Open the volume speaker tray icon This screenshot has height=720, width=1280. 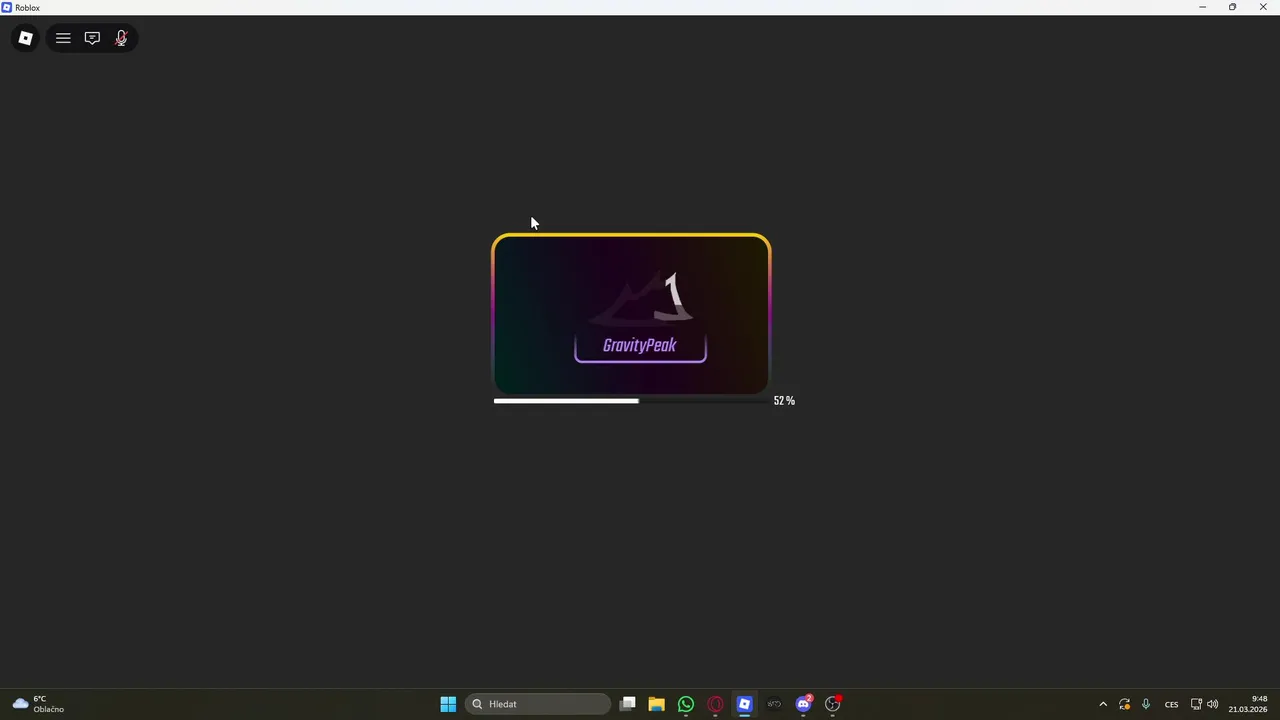click(1213, 704)
